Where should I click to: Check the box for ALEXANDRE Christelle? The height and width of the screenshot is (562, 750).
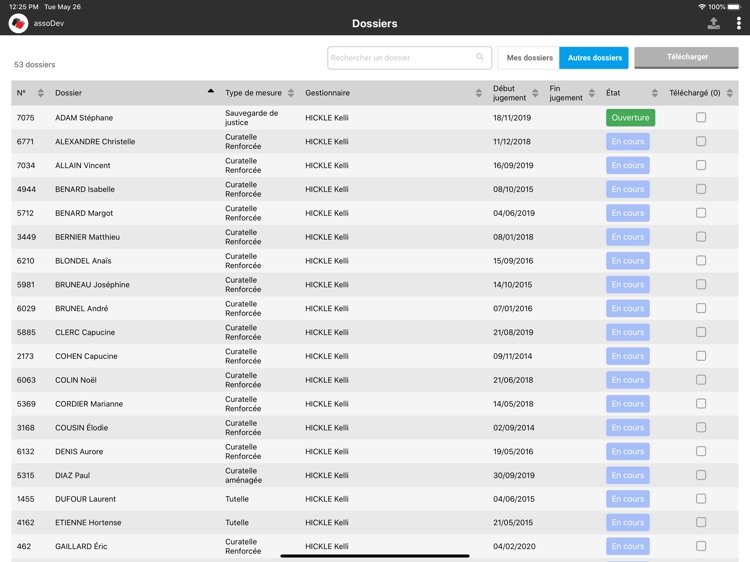click(701, 141)
